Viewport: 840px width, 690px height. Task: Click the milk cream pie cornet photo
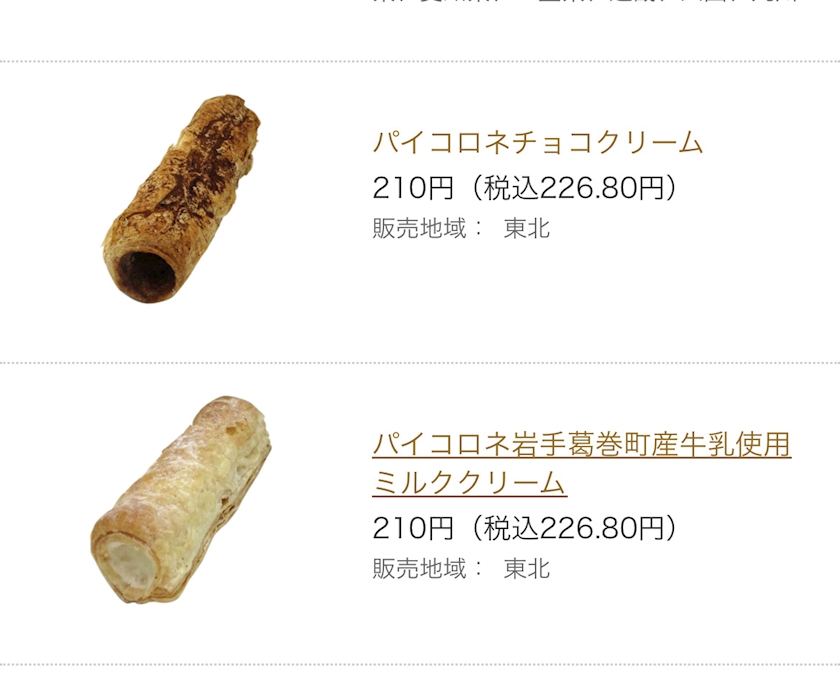181,500
